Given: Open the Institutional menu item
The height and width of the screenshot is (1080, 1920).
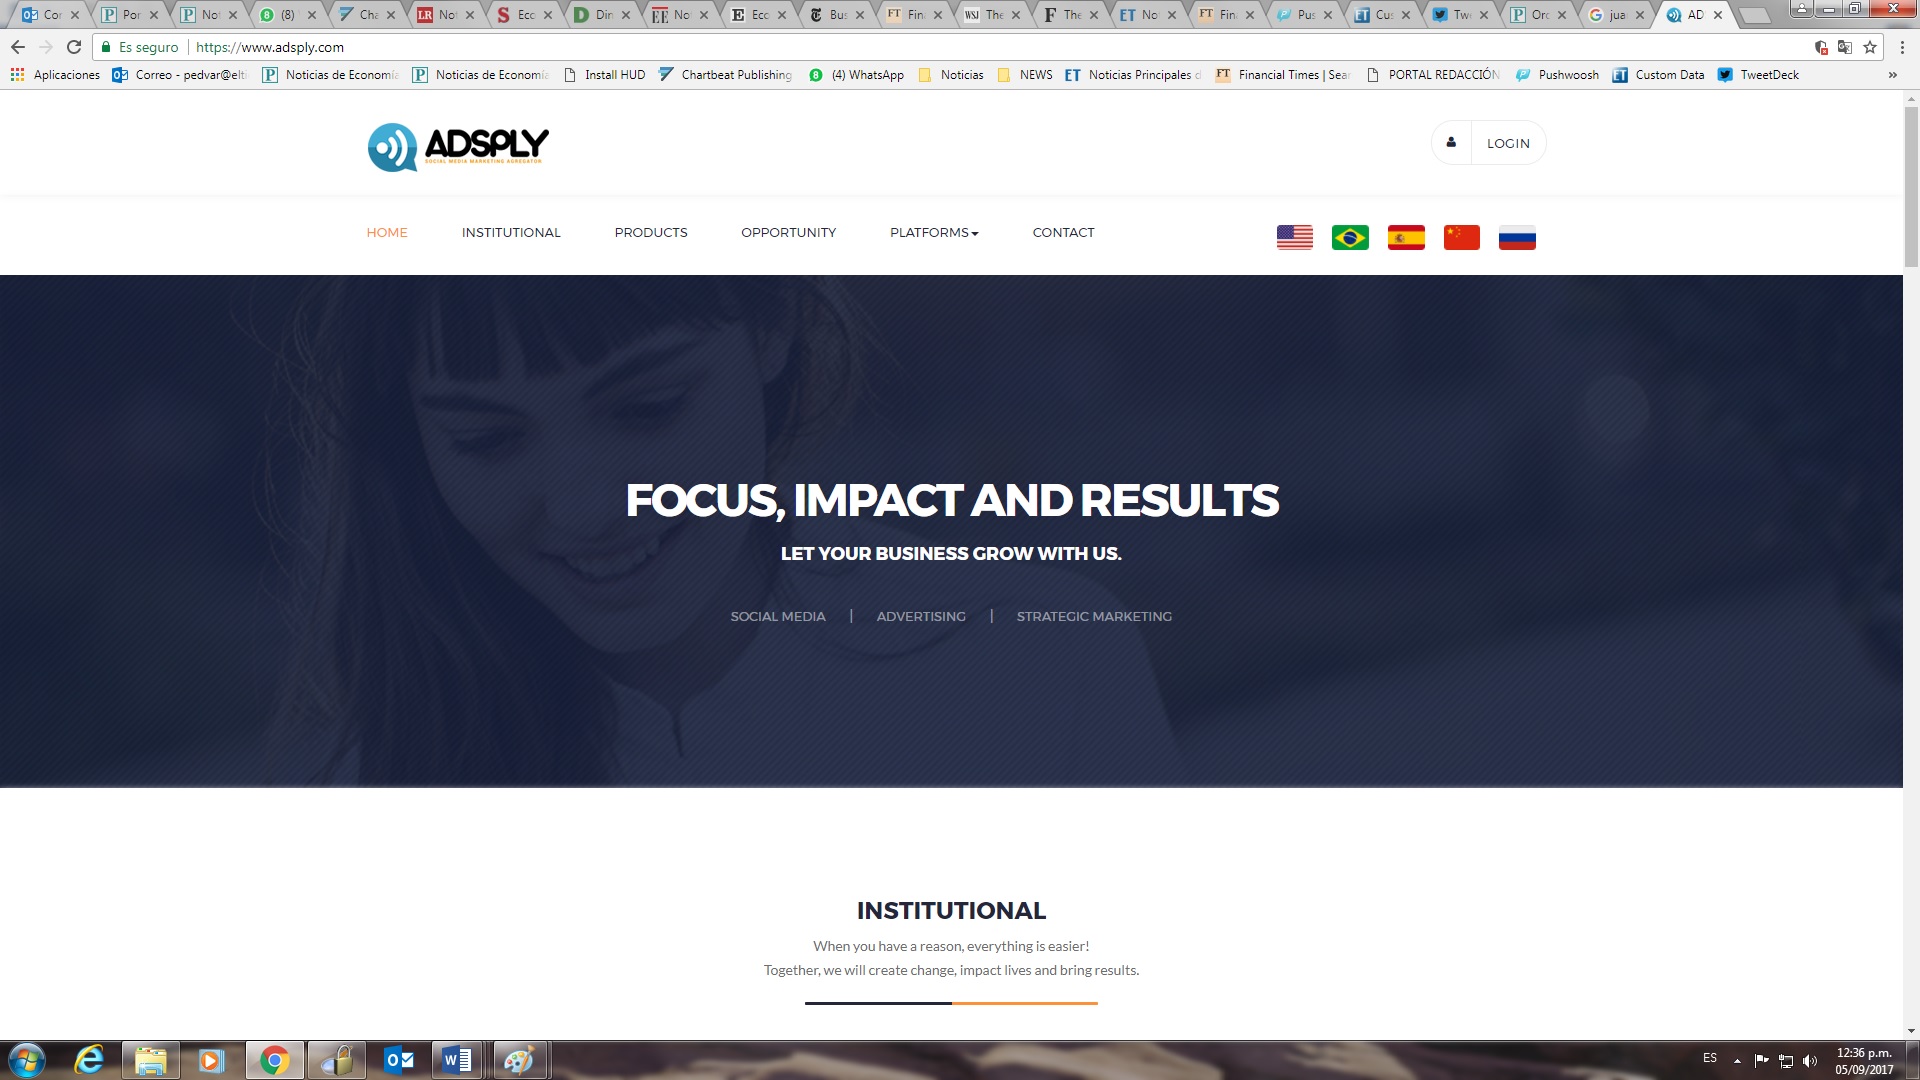Looking at the screenshot, I should tap(511, 232).
